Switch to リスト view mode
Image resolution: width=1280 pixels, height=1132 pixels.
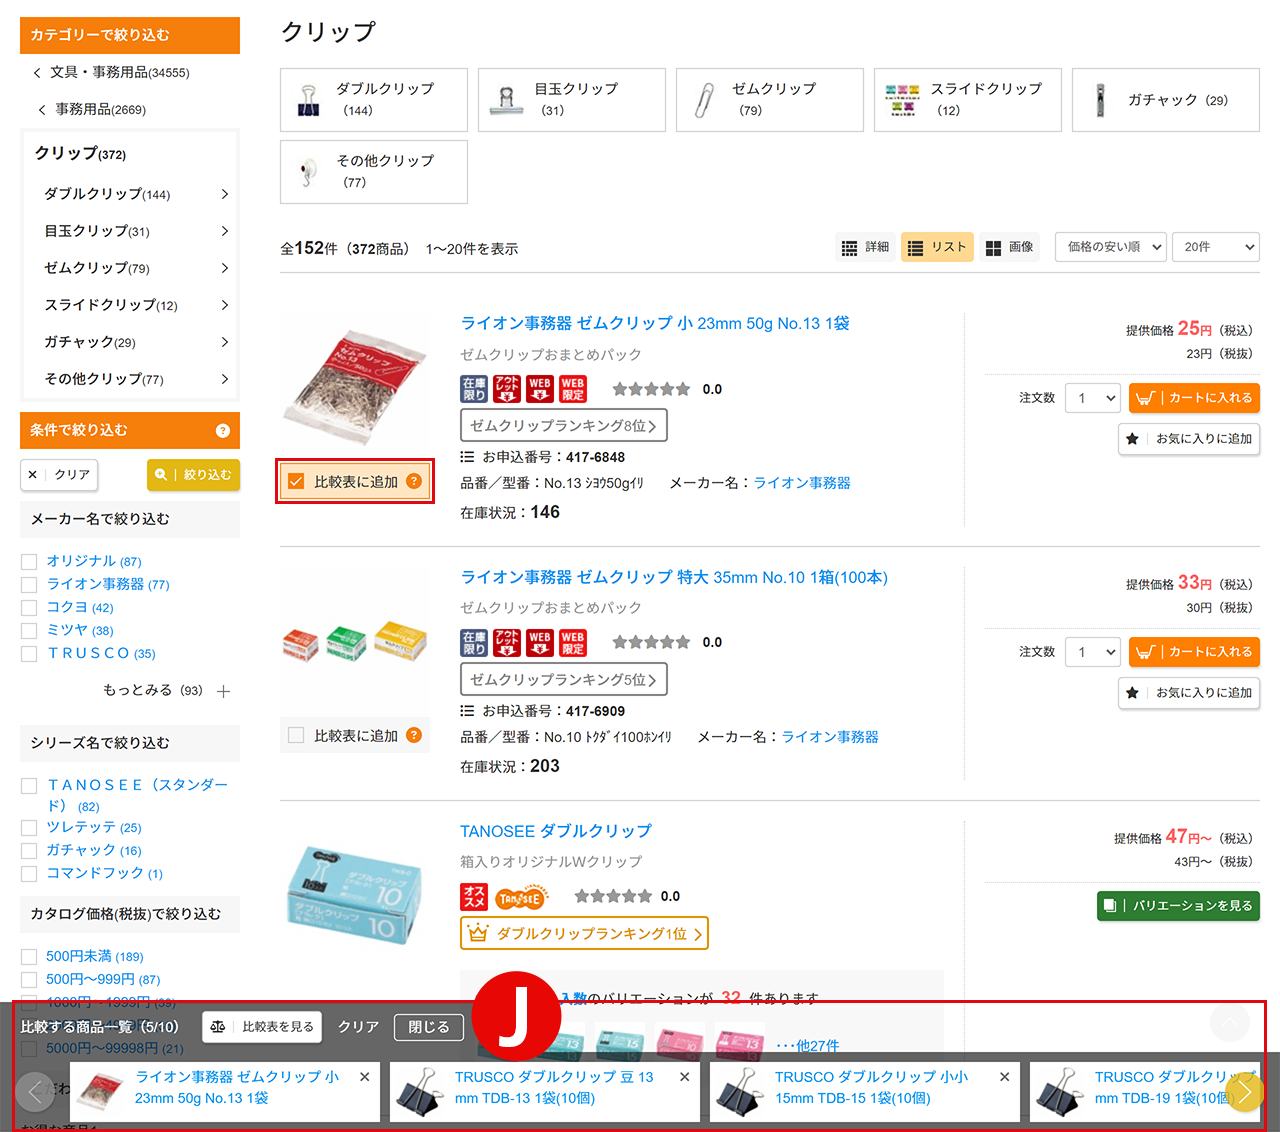[937, 247]
